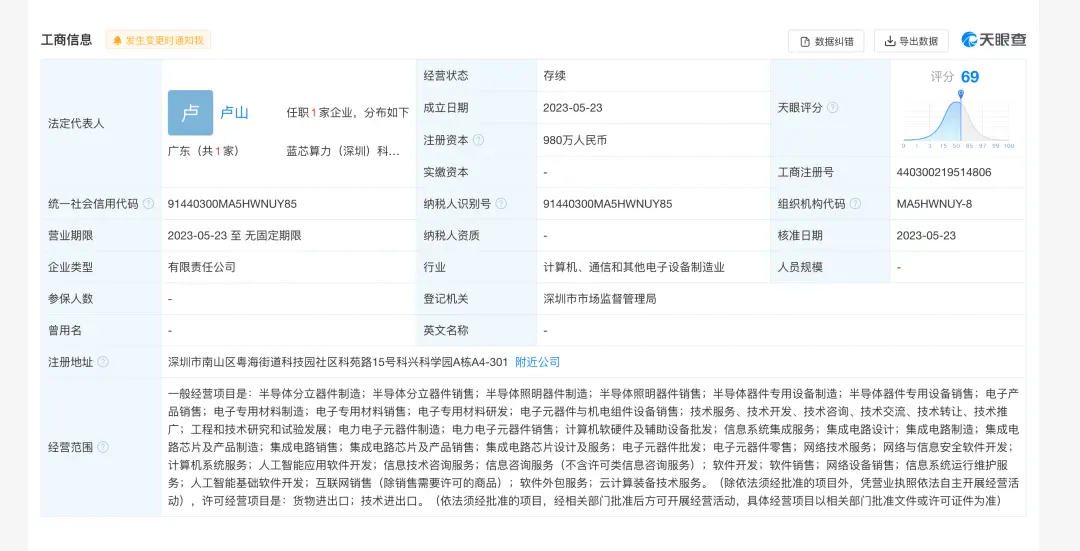Click the 核准日期 value 2023-05-23
The width and height of the screenshot is (1080, 551).
926,236
